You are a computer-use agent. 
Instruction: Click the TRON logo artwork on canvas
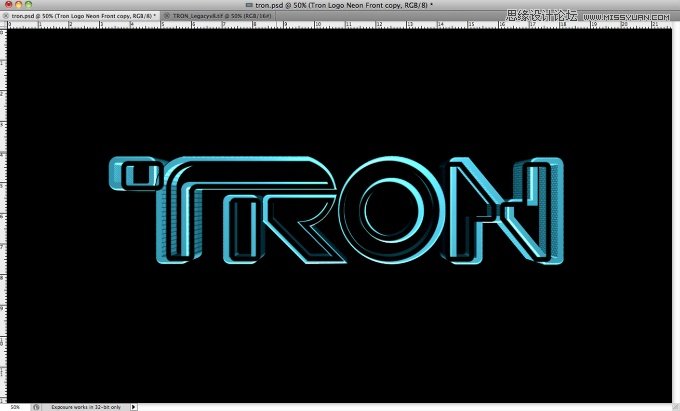pyautogui.click(x=337, y=210)
